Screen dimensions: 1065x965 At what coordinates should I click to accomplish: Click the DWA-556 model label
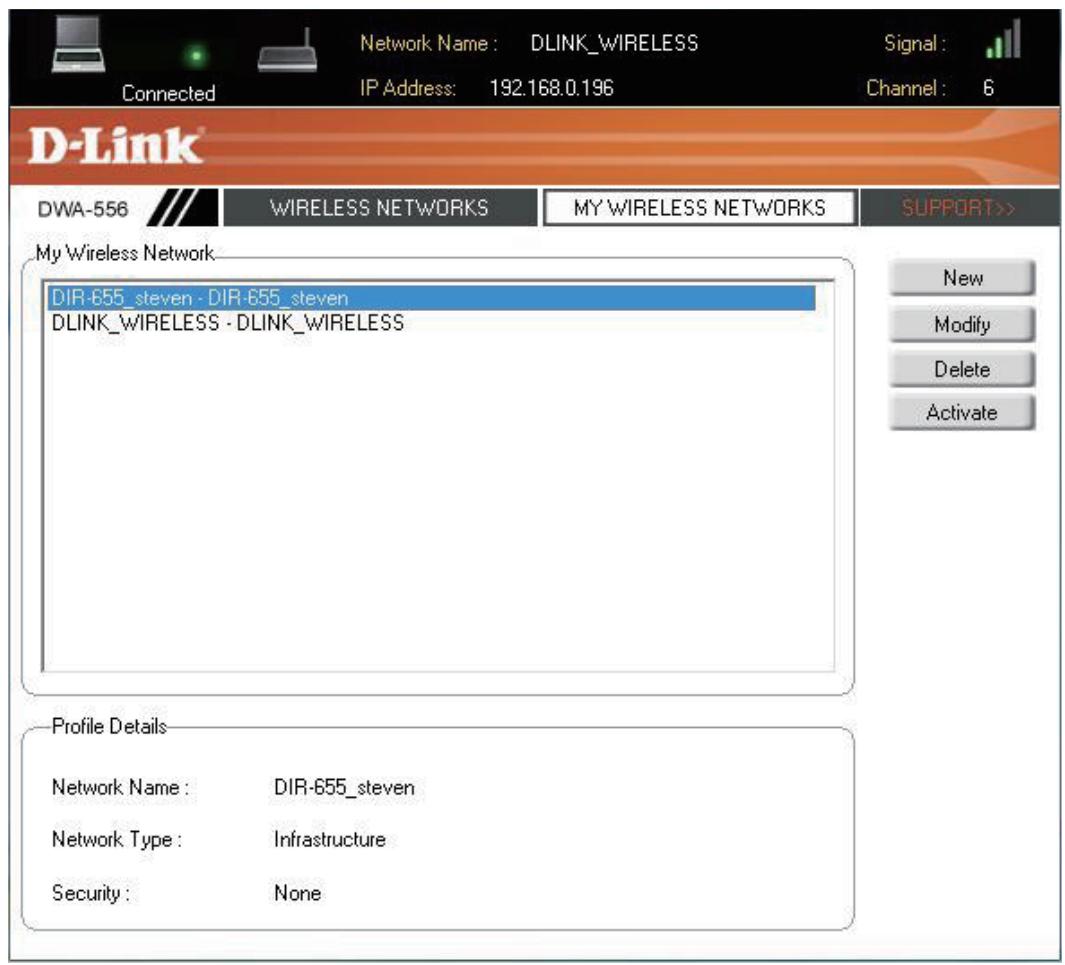pos(83,208)
